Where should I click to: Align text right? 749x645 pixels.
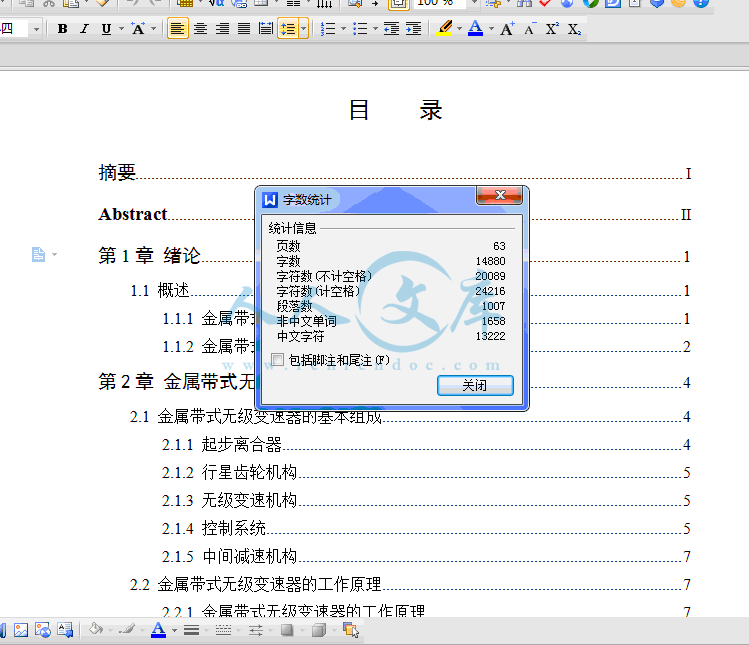pyautogui.click(x=222, y=29)
